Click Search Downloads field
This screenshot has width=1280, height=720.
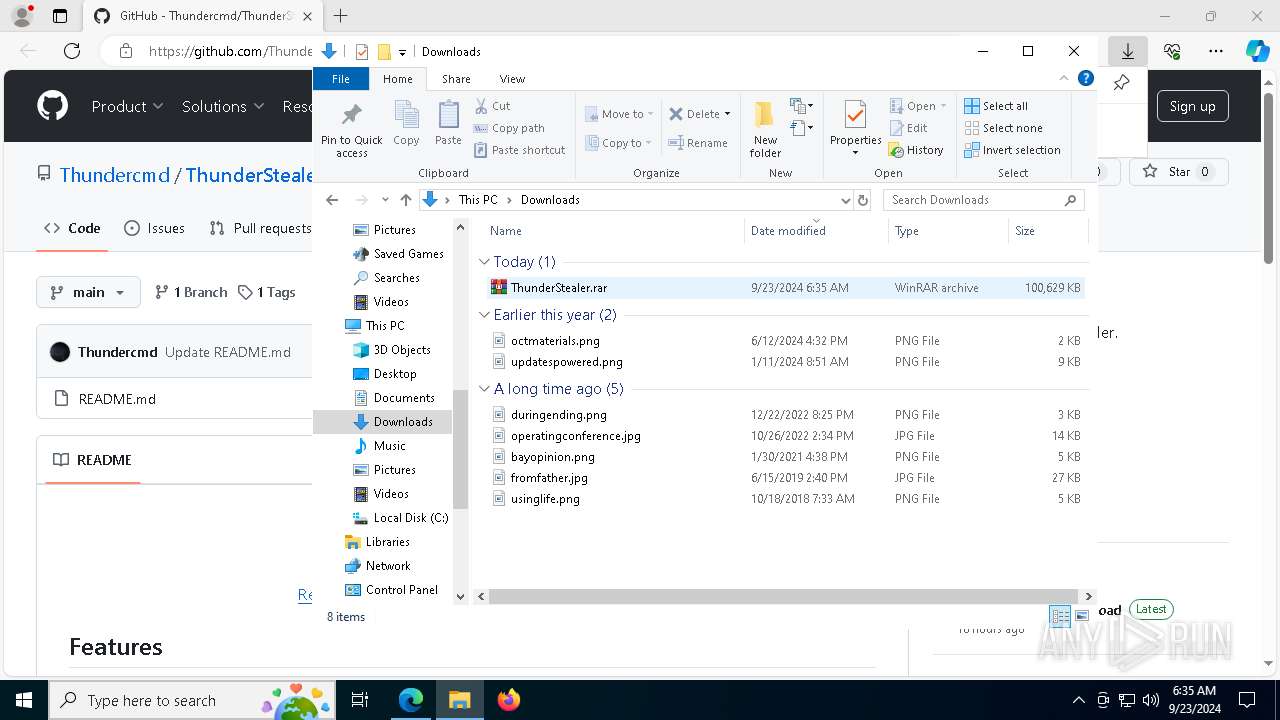[983, 200]
